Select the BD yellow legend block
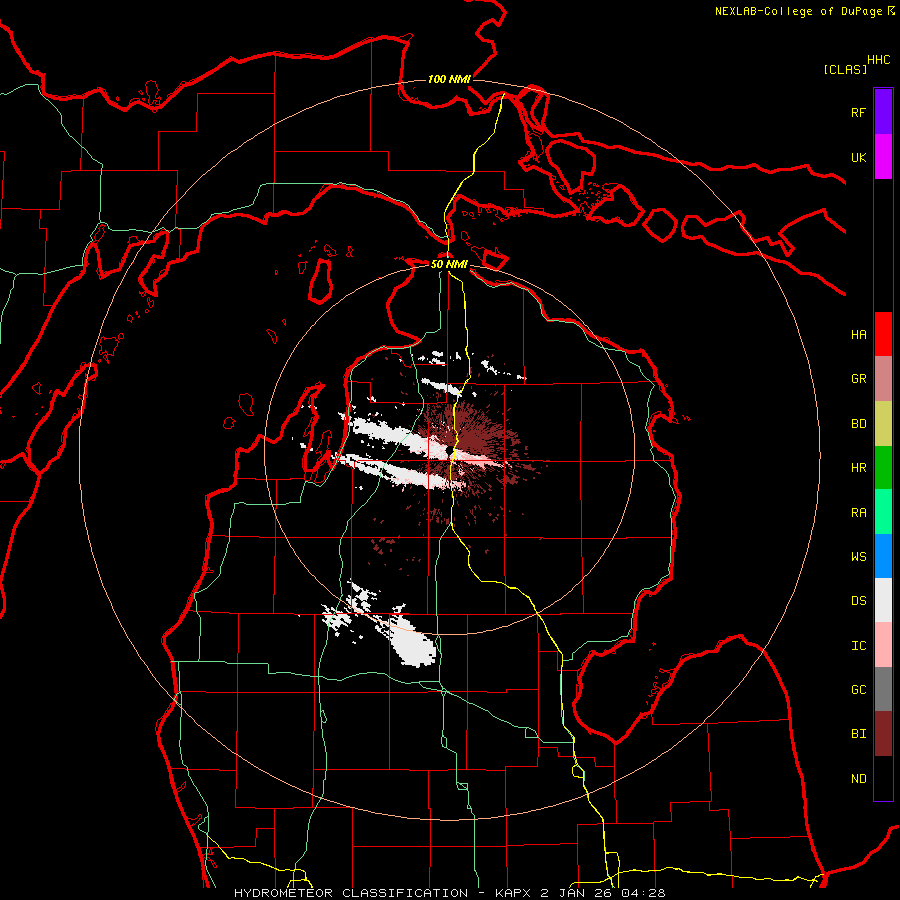The image size is (900, 900). click(x=883, y=424)
